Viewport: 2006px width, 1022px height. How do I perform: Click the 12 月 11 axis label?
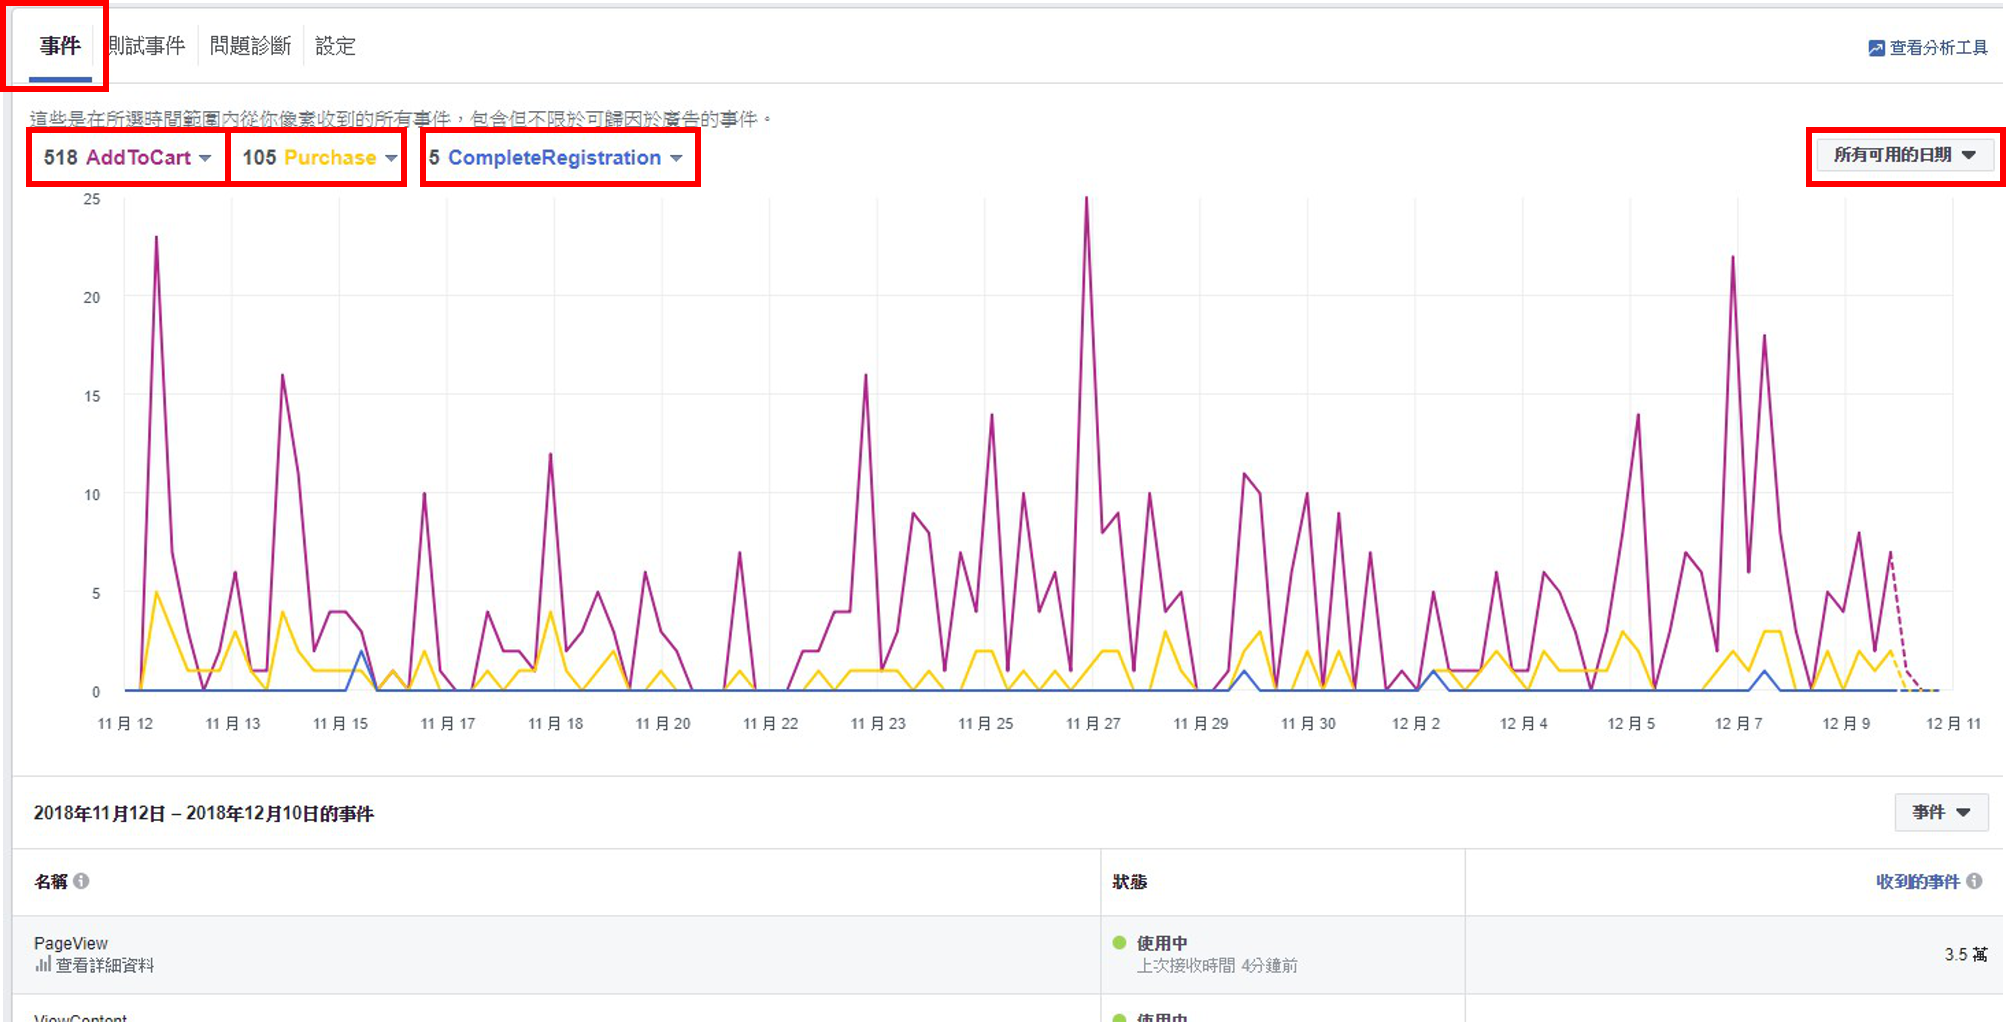point(1954,723)
